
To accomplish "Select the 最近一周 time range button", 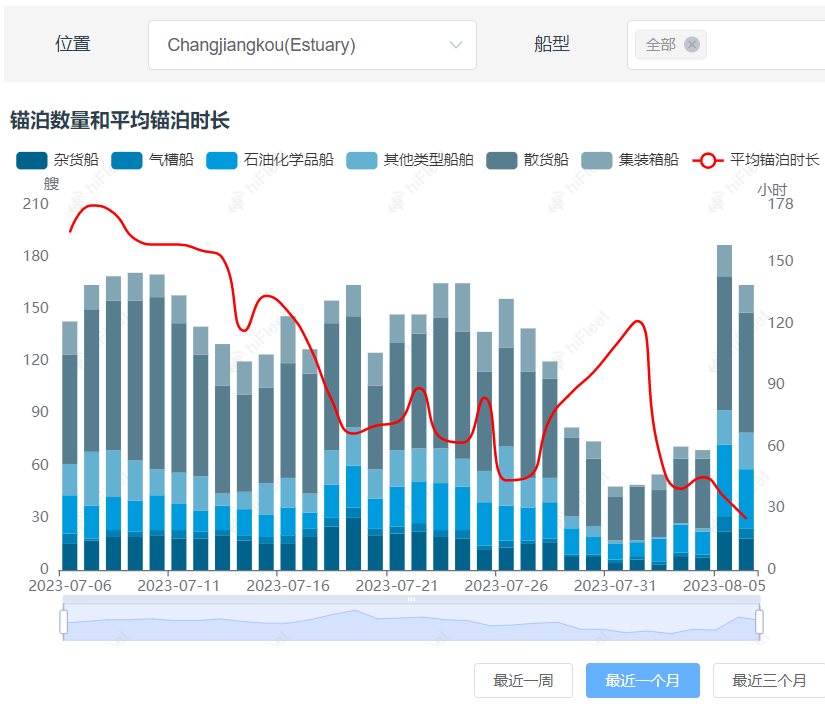I will pos(523,681).
